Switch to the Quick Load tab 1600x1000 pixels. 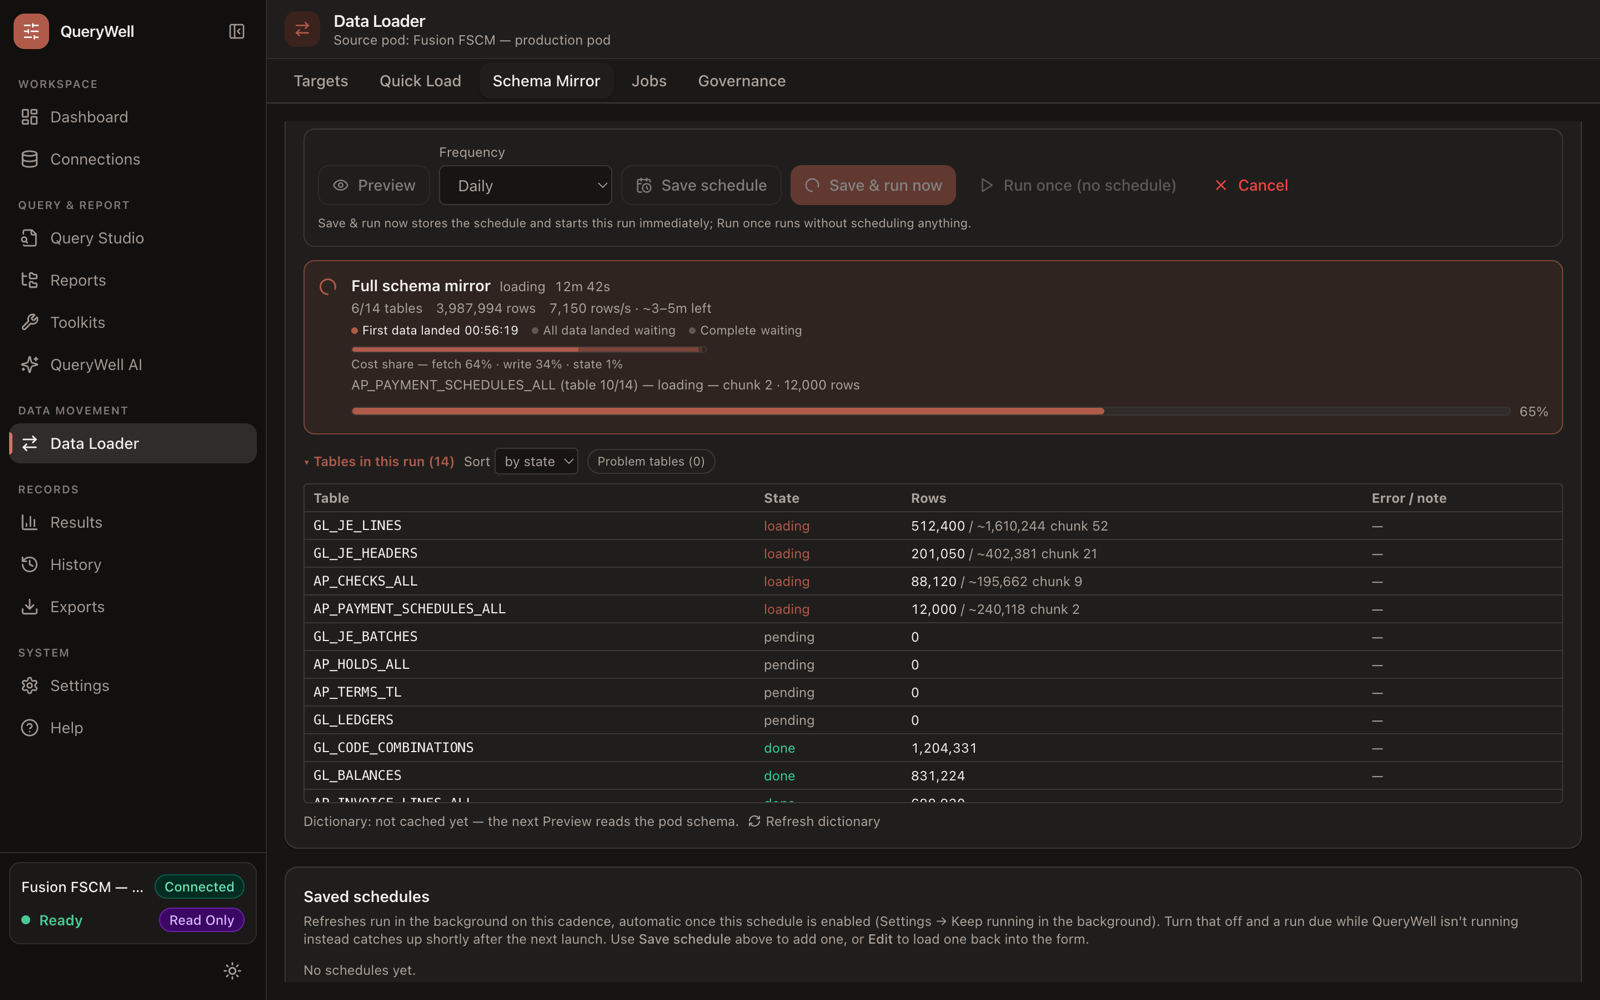[420, 81]
